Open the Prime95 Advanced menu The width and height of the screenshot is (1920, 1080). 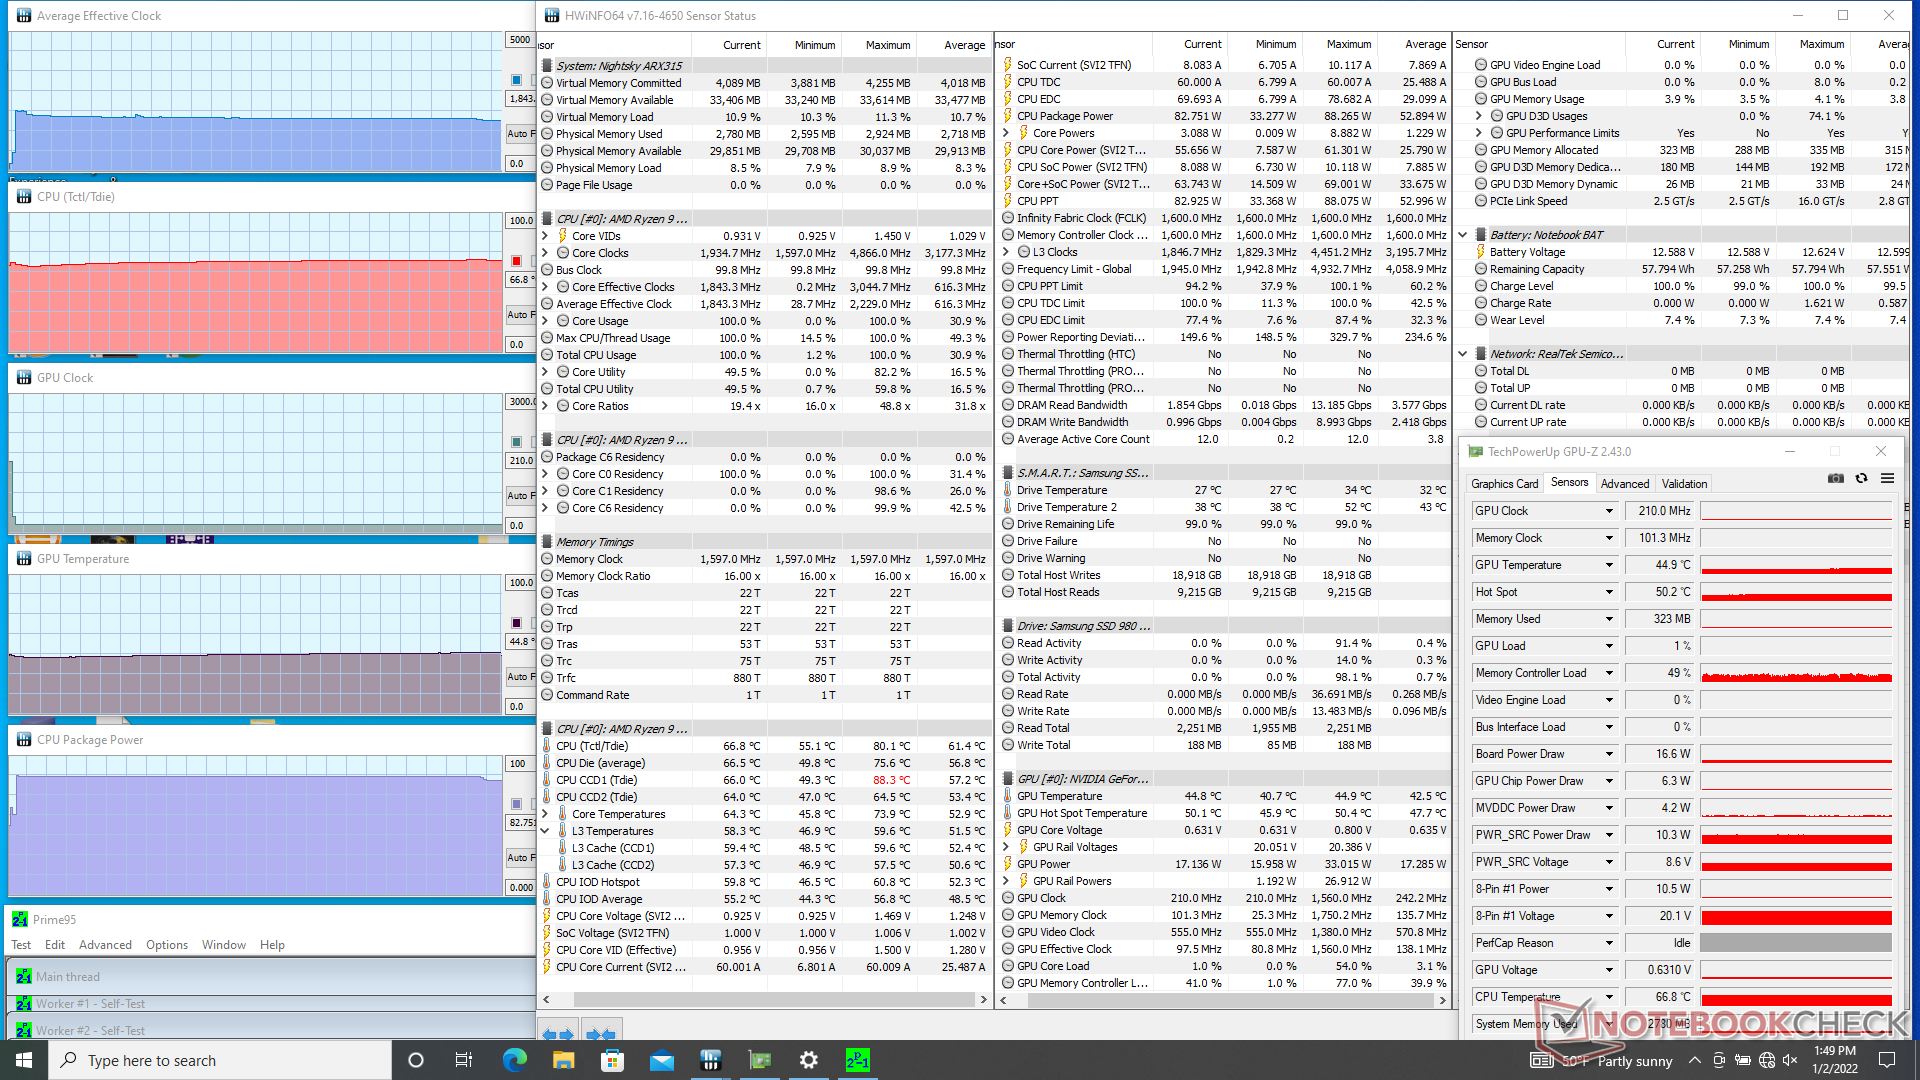(x=105, y=945)
